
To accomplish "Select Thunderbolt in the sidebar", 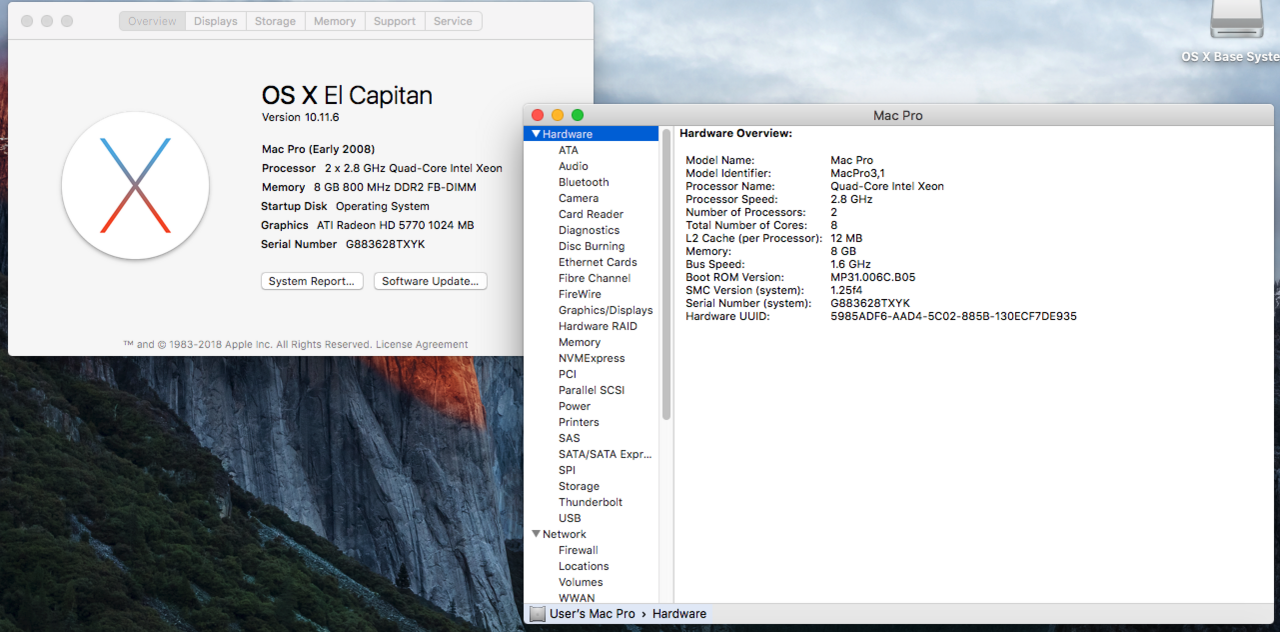I will [x=591, y=502].
